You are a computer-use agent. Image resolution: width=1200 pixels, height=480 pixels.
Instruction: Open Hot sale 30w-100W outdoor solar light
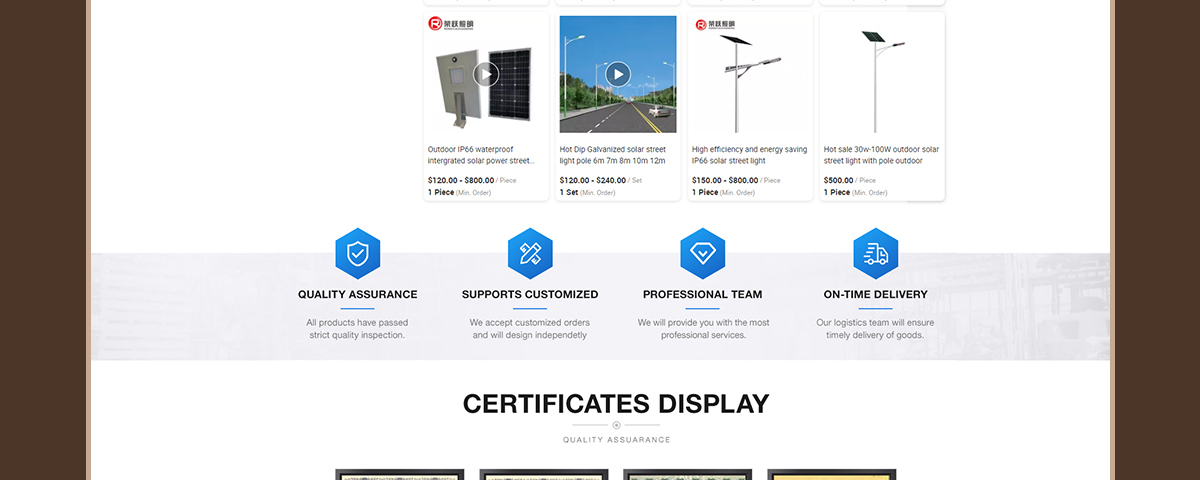[881, 155]
